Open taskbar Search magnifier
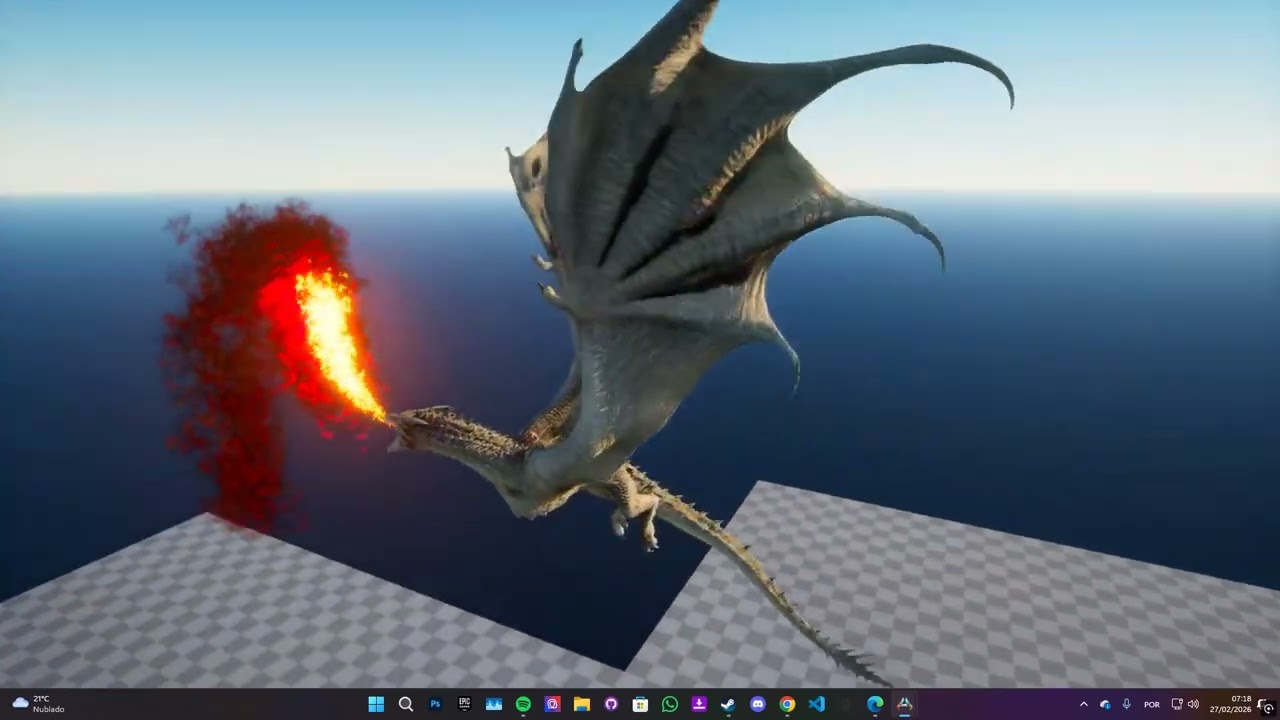 coord(405,704)
